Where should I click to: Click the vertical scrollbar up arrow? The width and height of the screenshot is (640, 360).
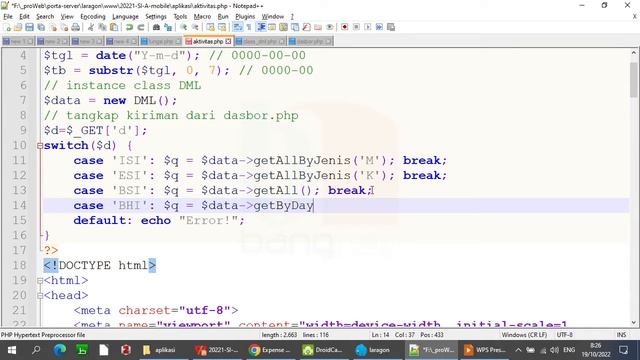(x=633, y=53)
